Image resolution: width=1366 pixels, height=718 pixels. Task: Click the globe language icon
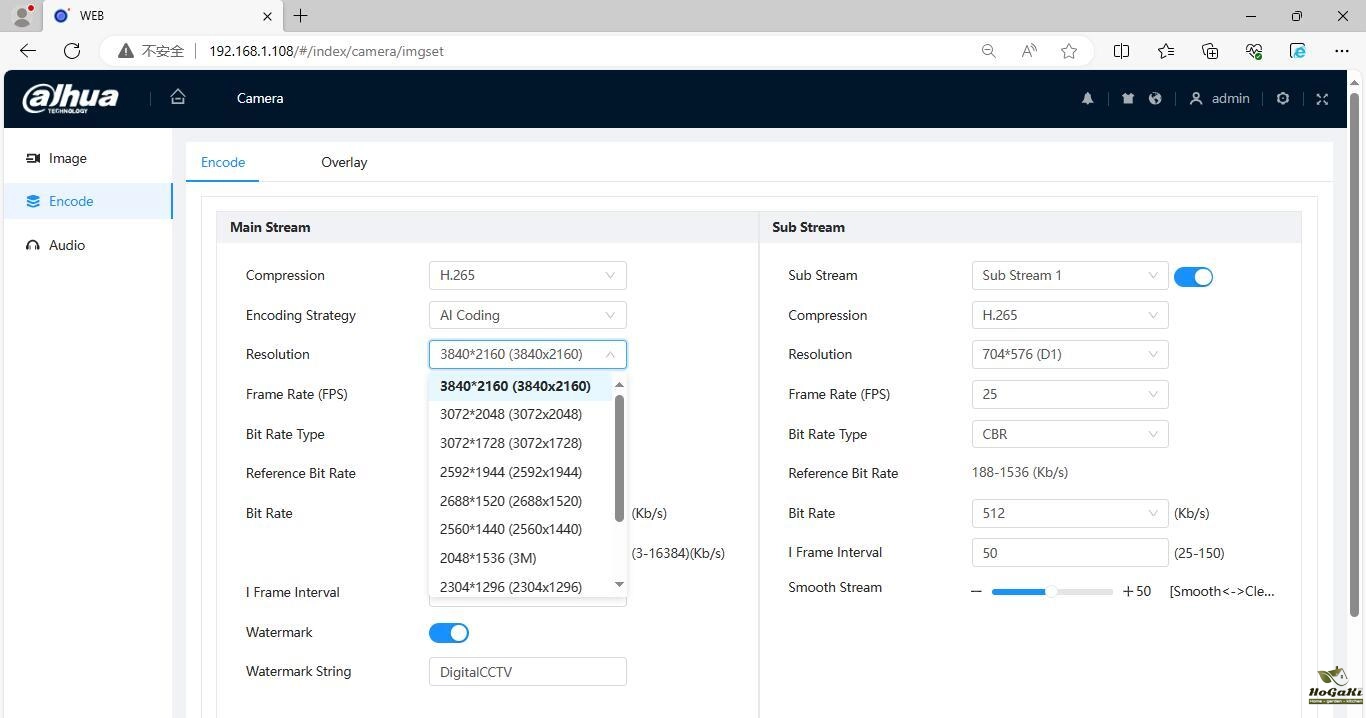(x=1155, y=98)
